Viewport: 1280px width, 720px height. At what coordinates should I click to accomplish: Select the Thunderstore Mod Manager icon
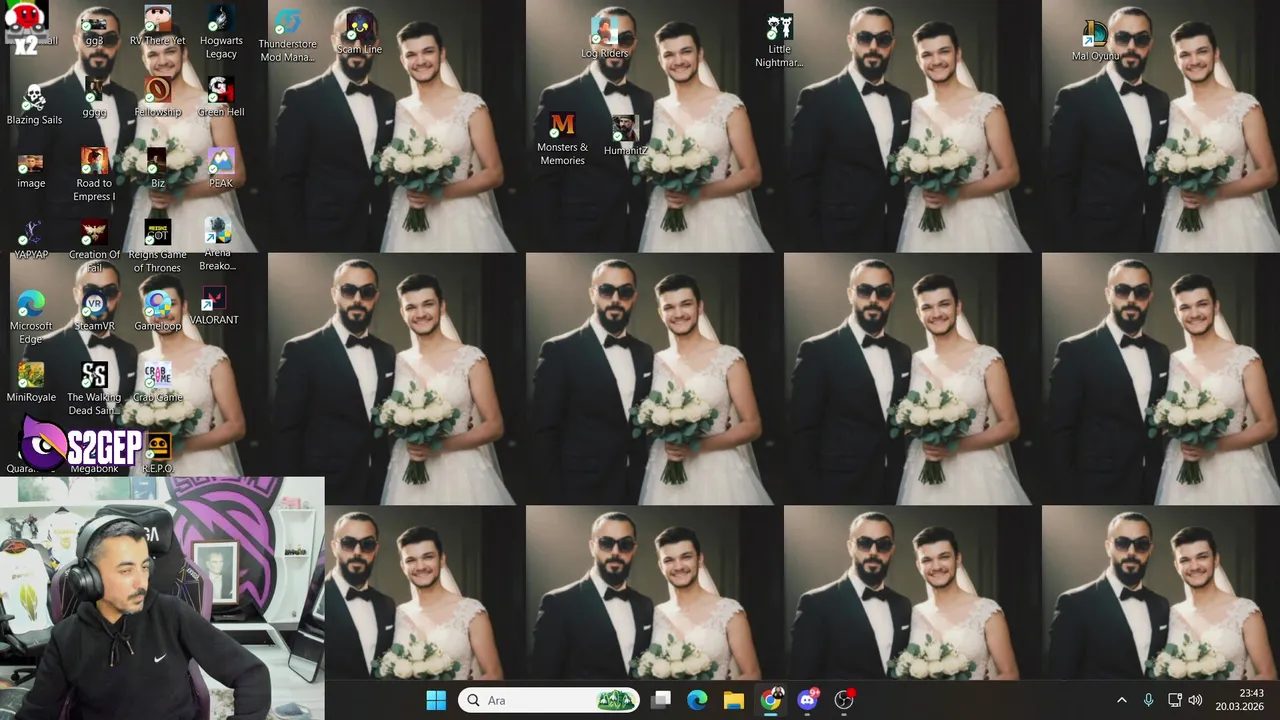click(x=288, y=36)
